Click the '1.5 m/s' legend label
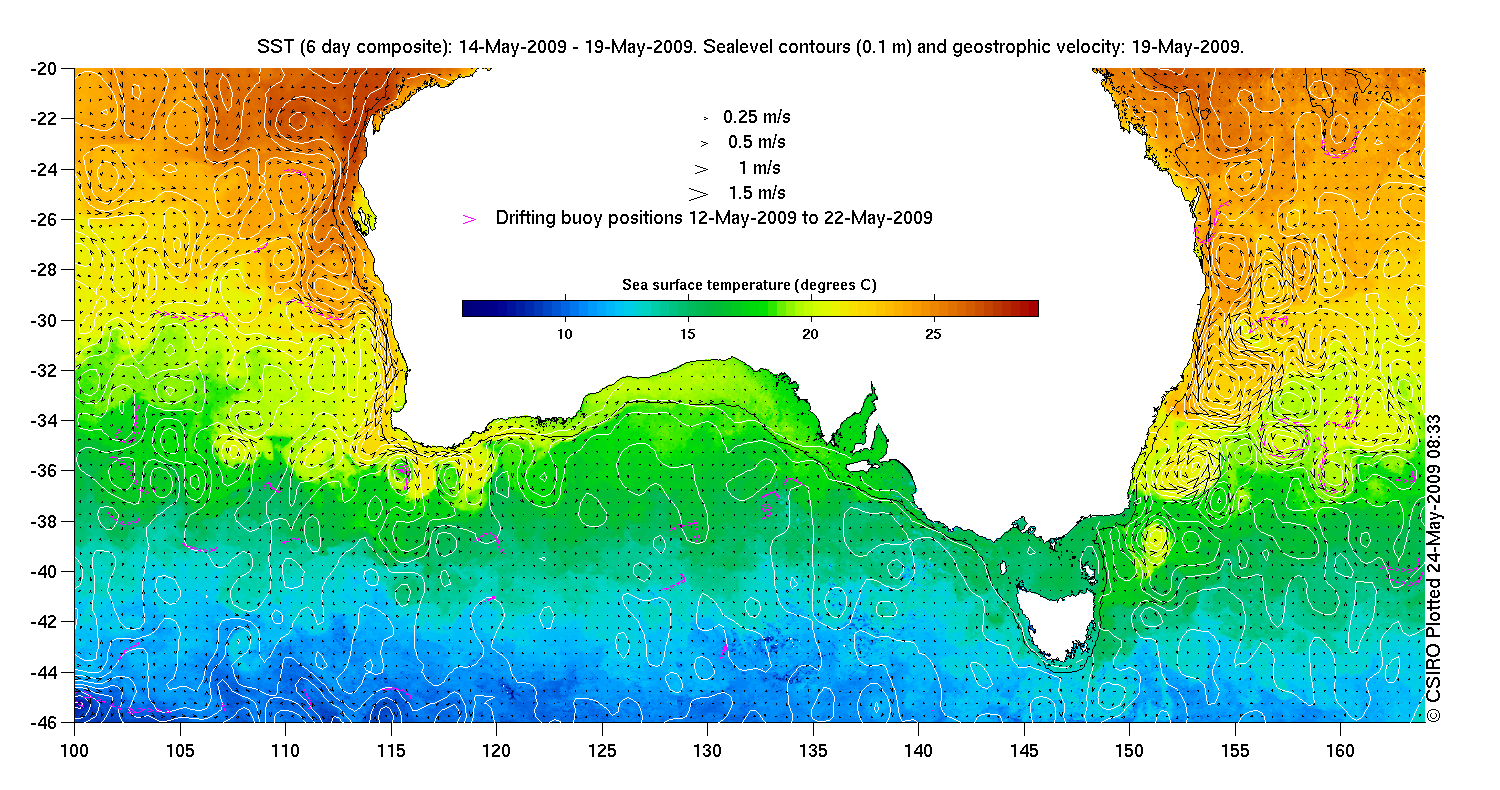The height and width of the screenshot is (790, 1500). 757,193
